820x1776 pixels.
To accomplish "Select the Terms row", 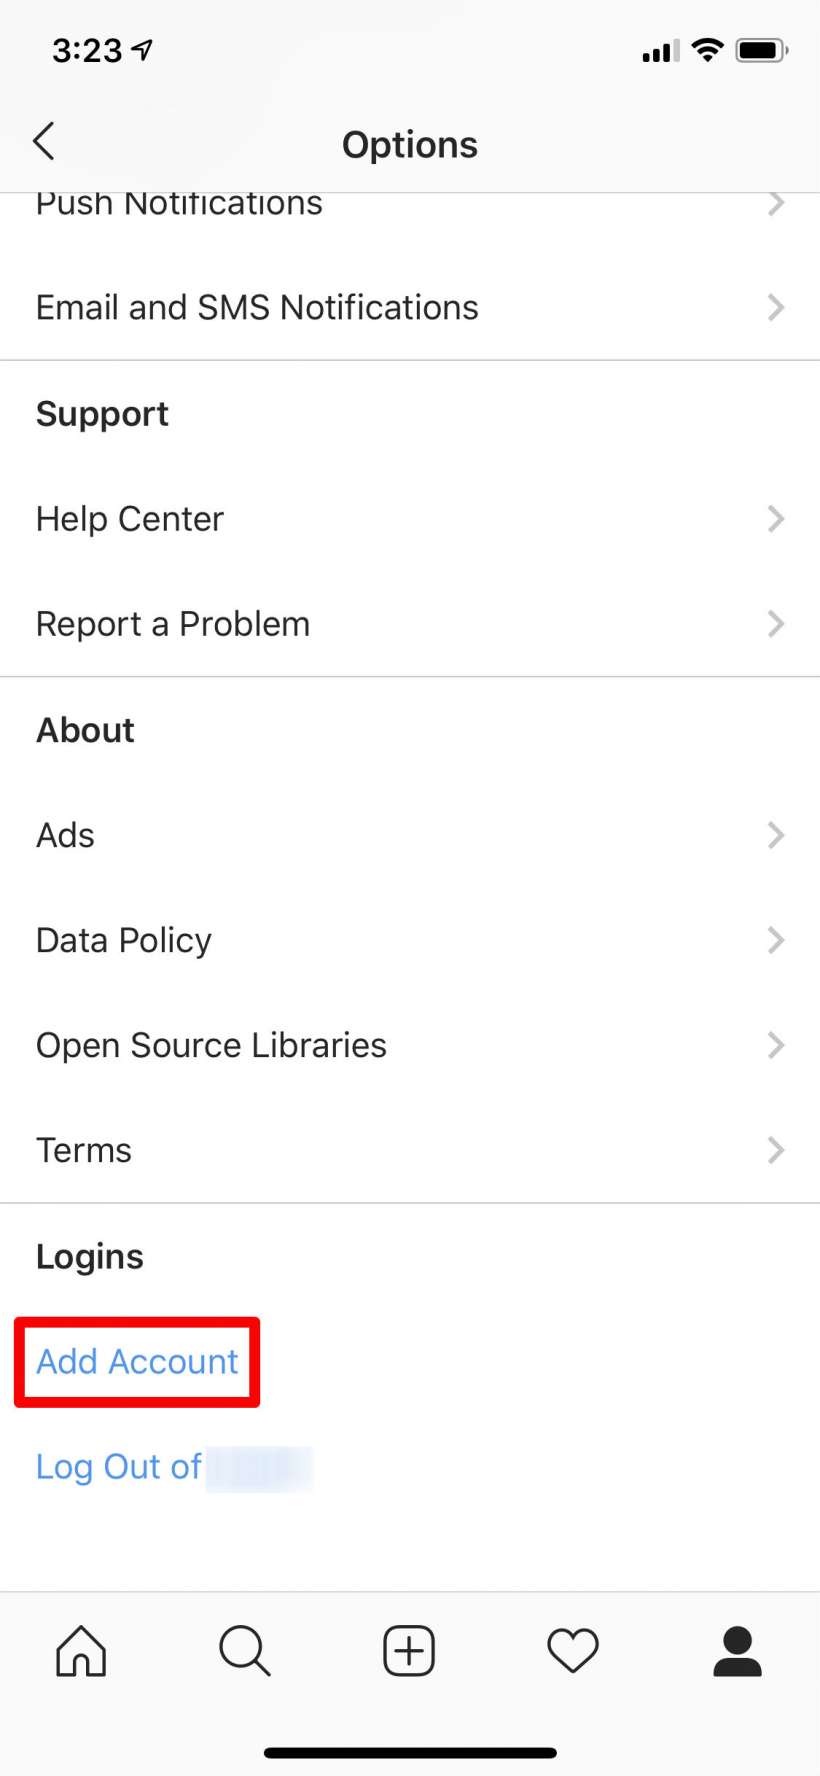I will click(410, 1150).
